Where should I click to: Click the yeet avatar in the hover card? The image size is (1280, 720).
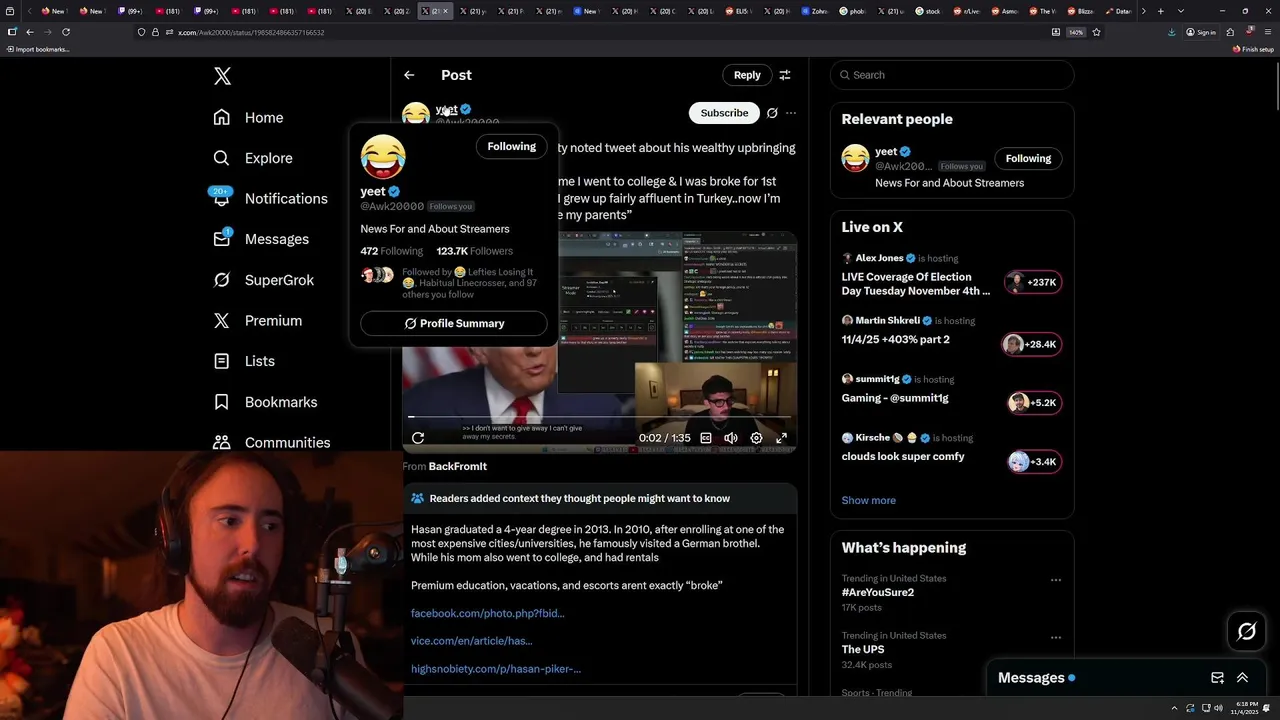click(x=383, y=157)
